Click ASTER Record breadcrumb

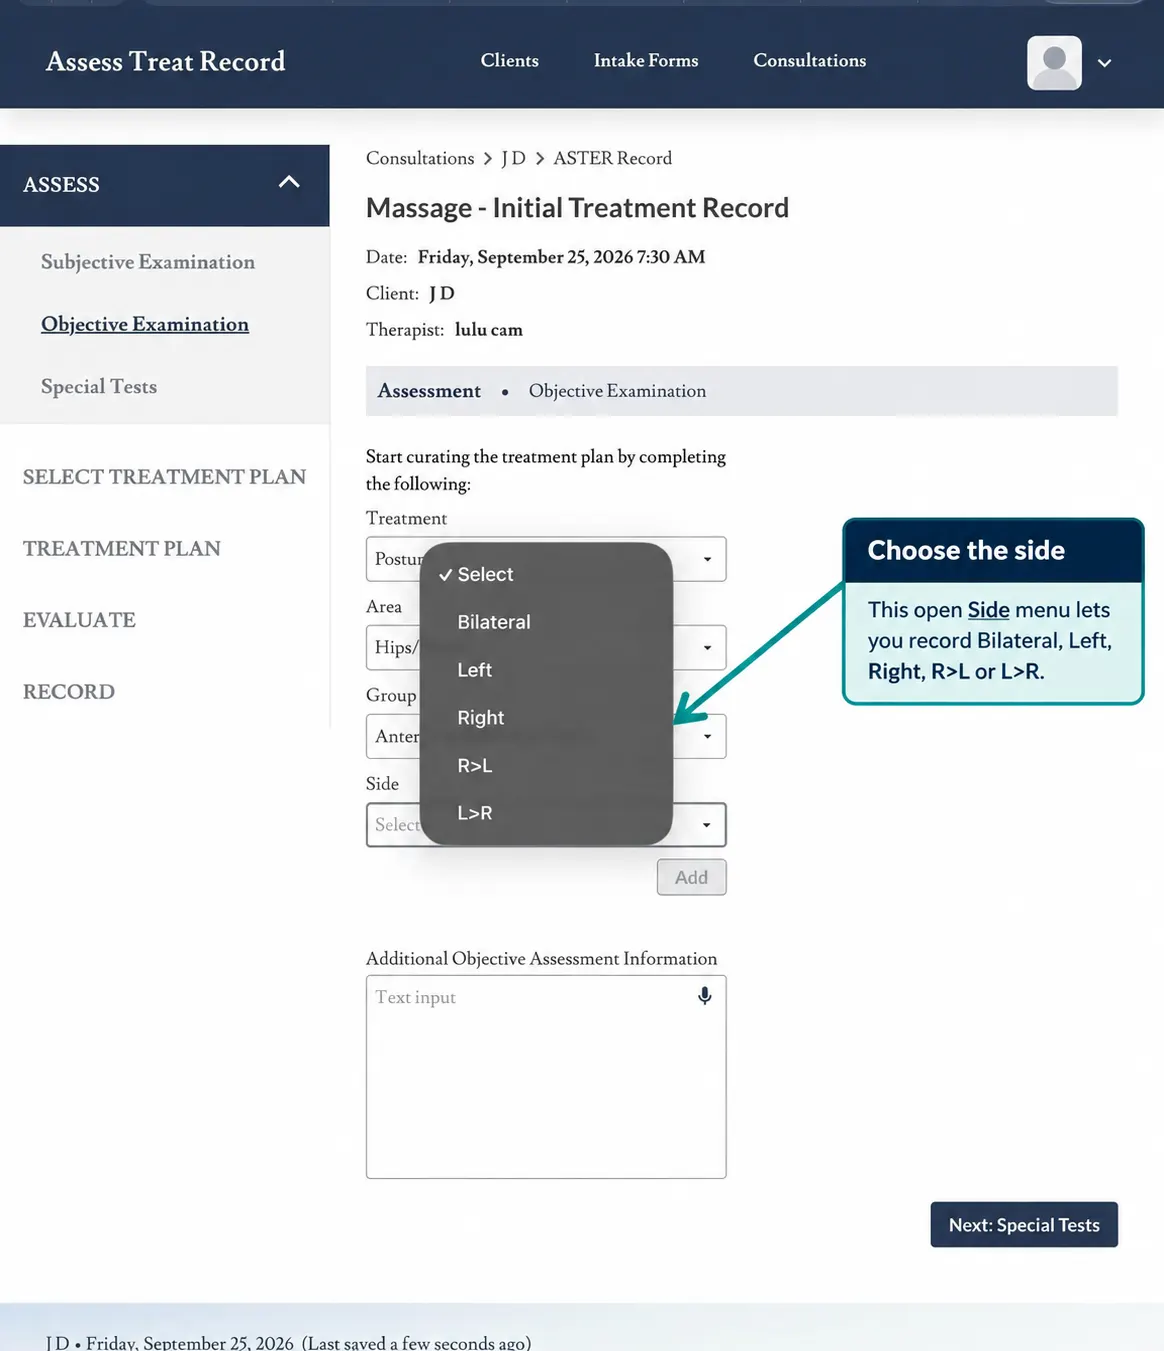click(x=612, y=158)
